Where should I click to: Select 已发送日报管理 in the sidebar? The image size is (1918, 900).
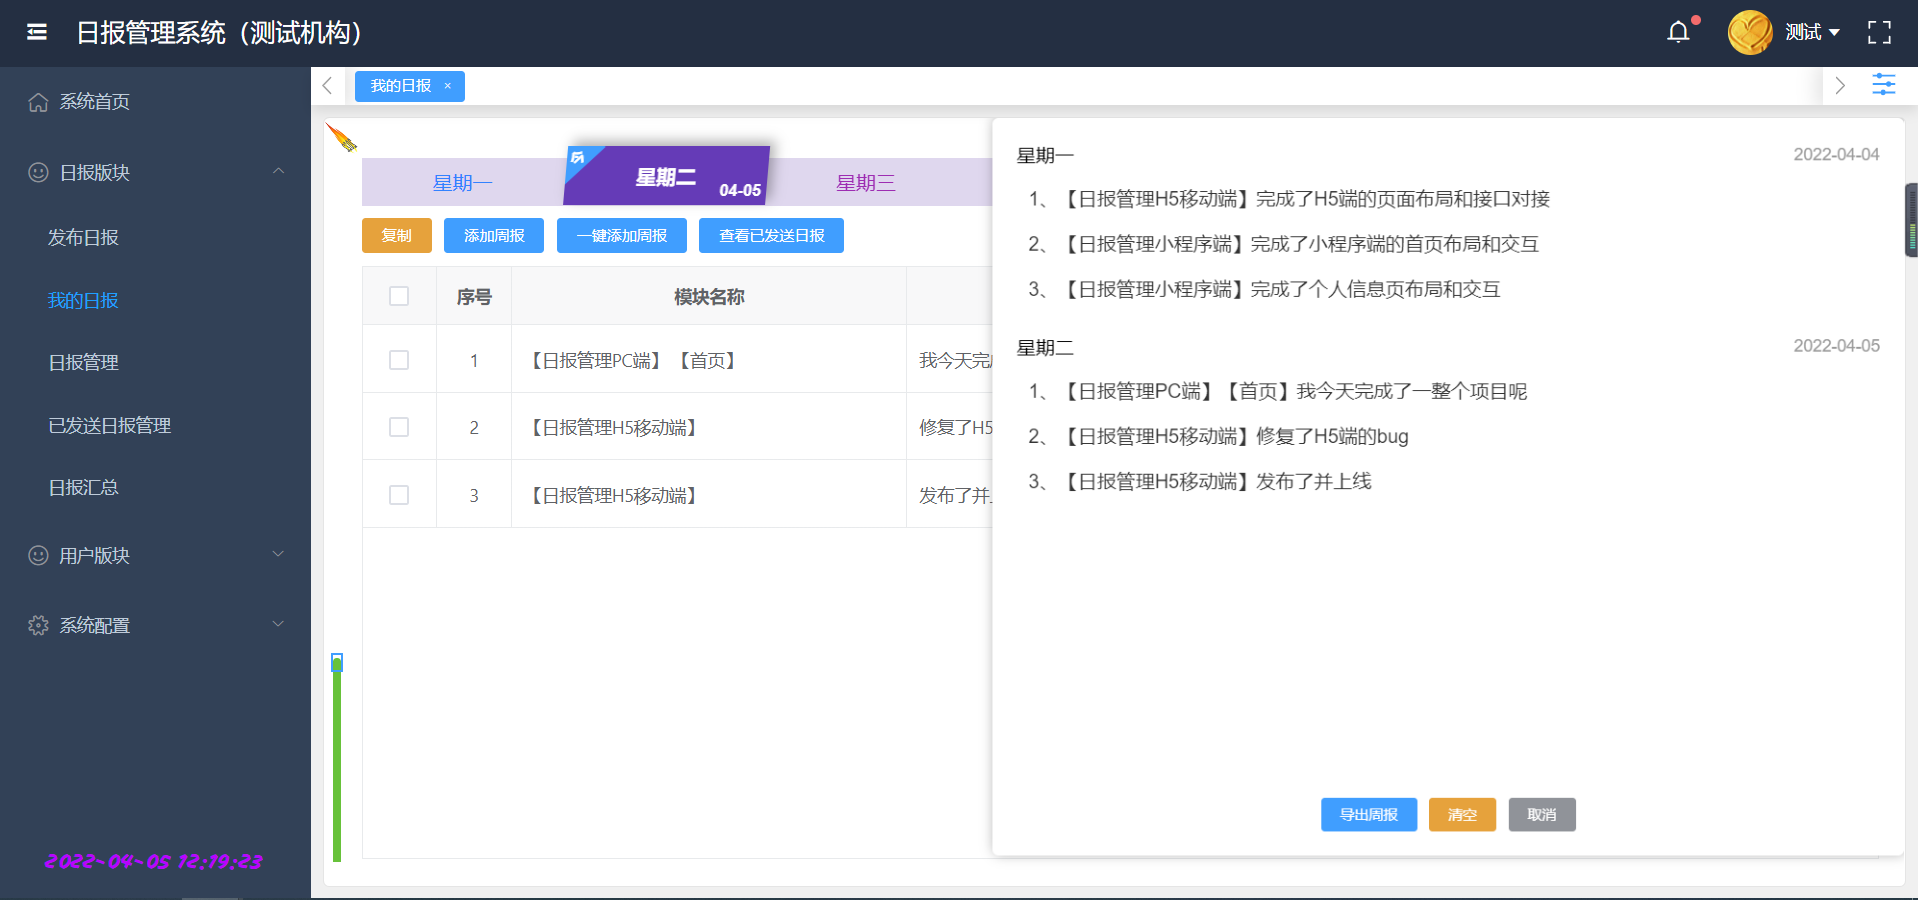pyautogui.click(x=110, y=424)
